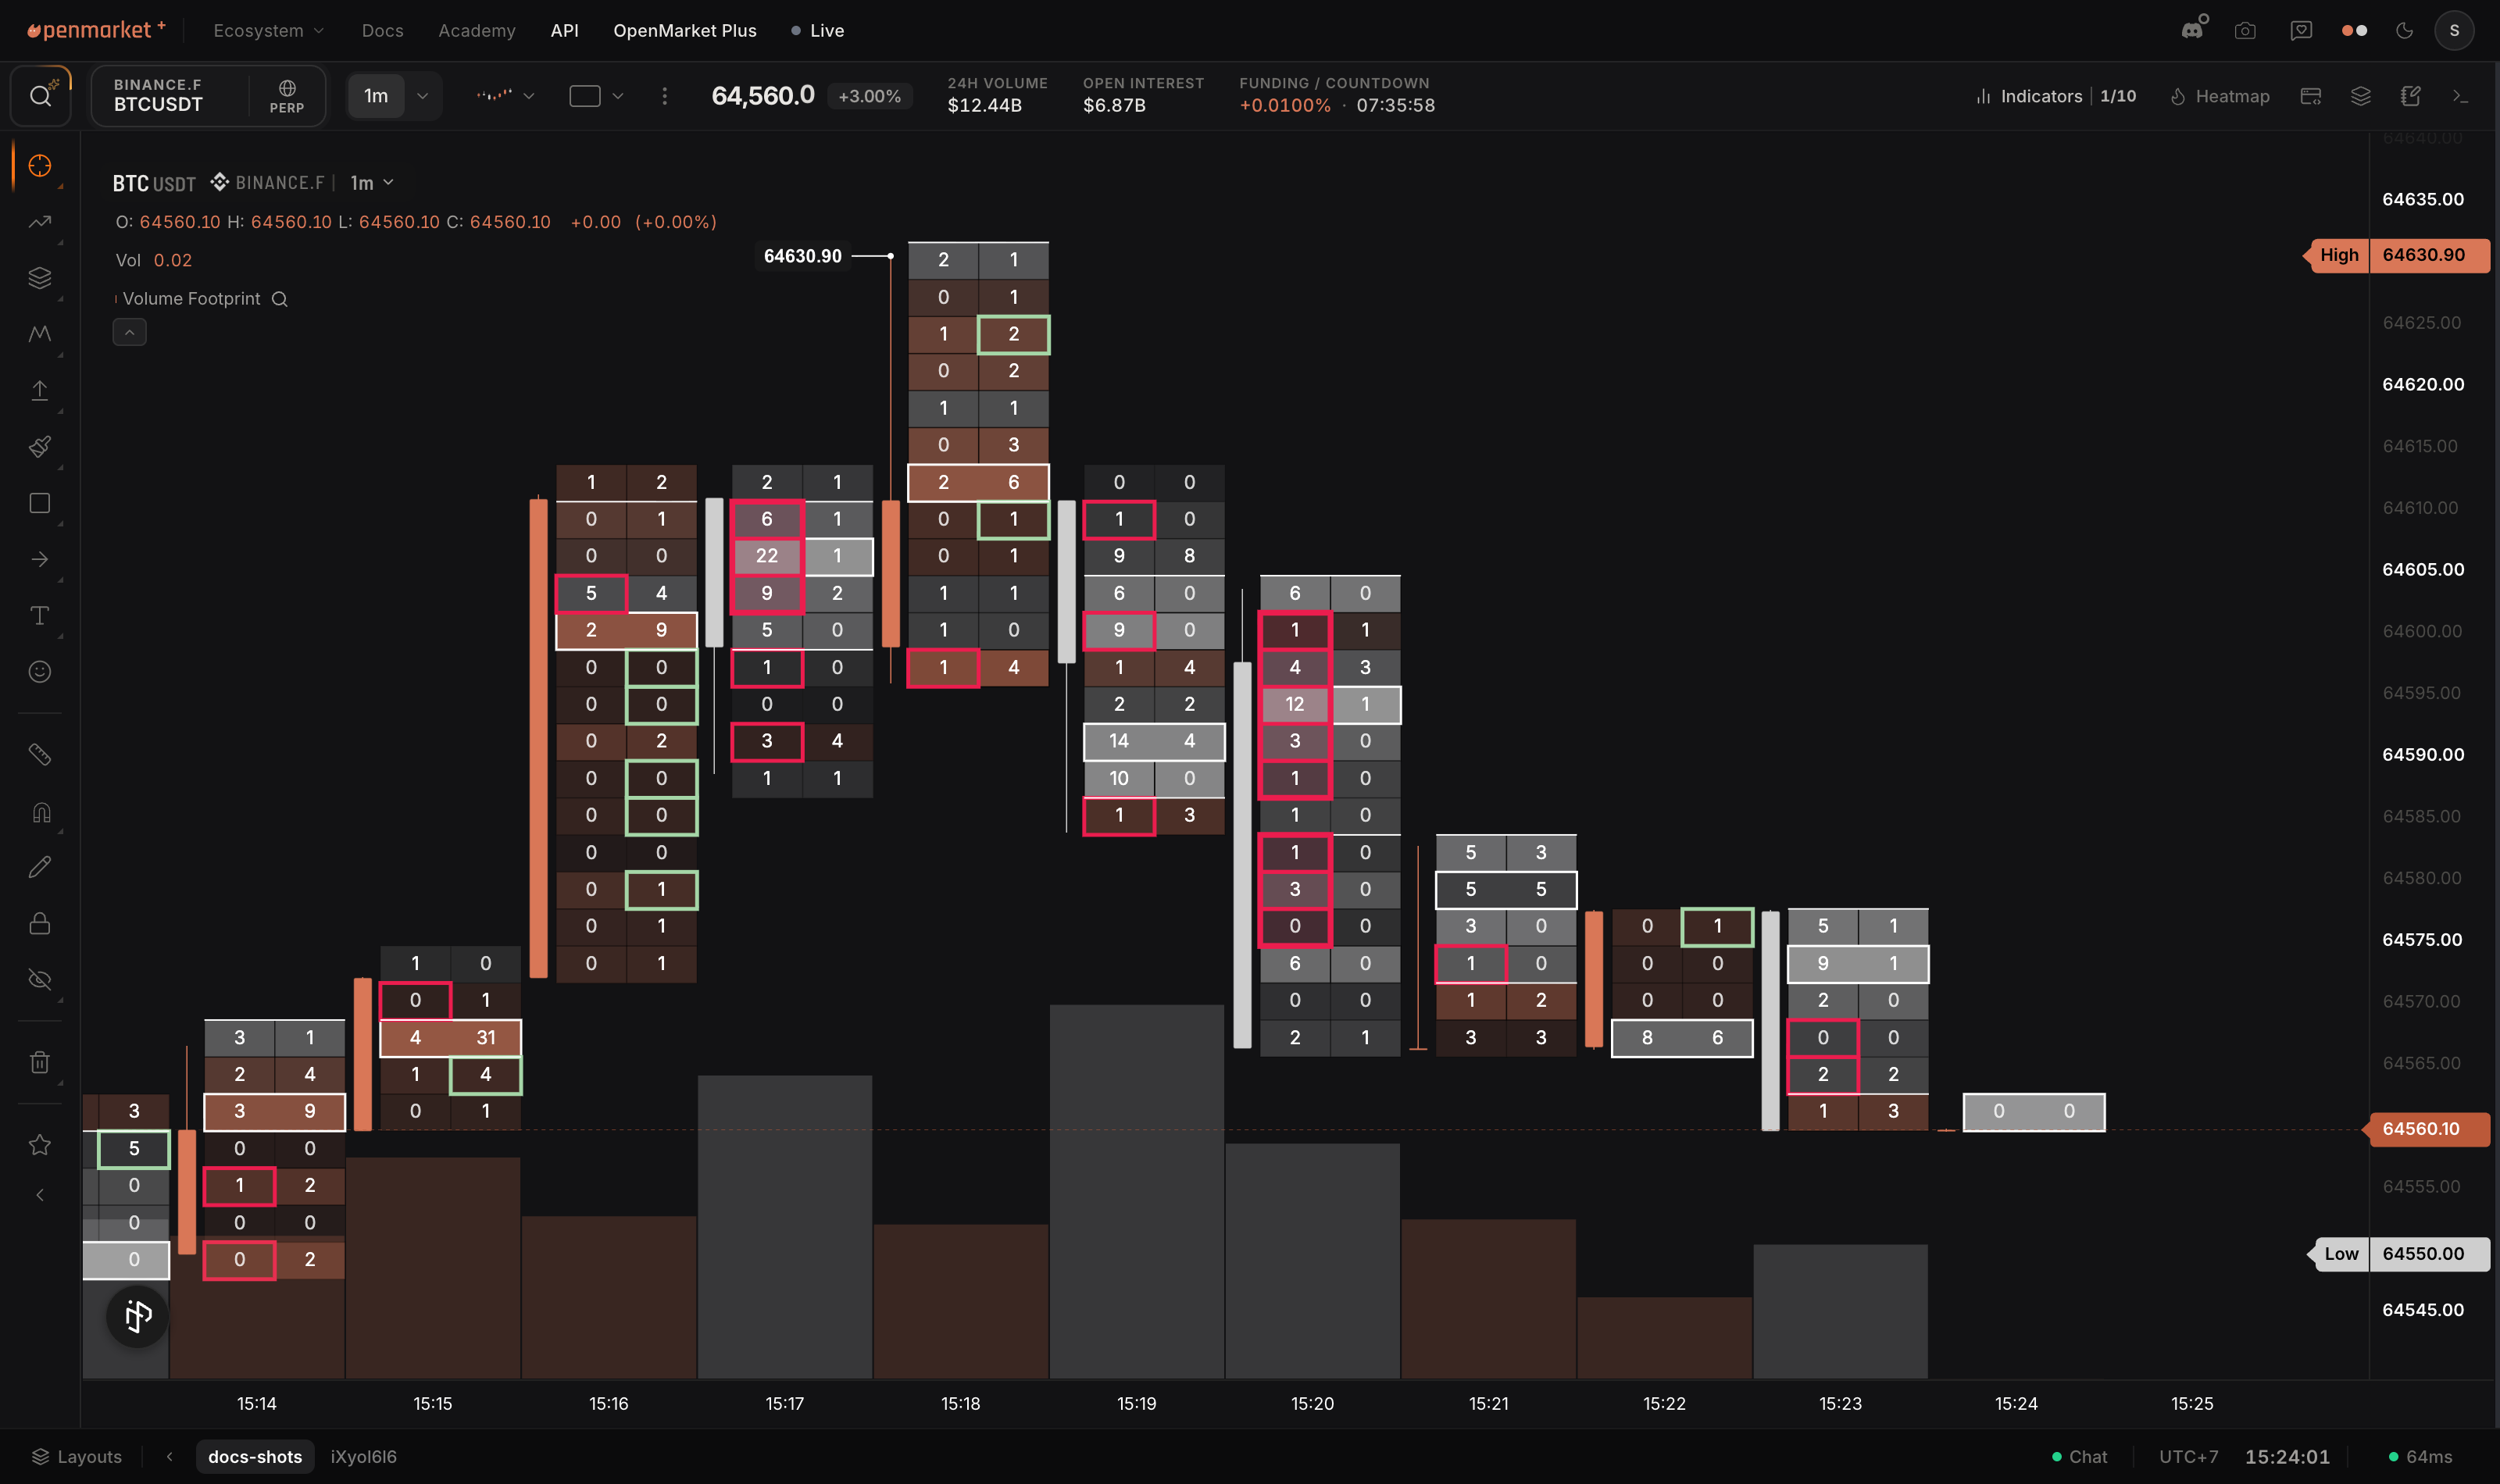Open the timeframe dropdown arrow
The width and height of the screenshot is (2500, 1484).
click(422, 96)
